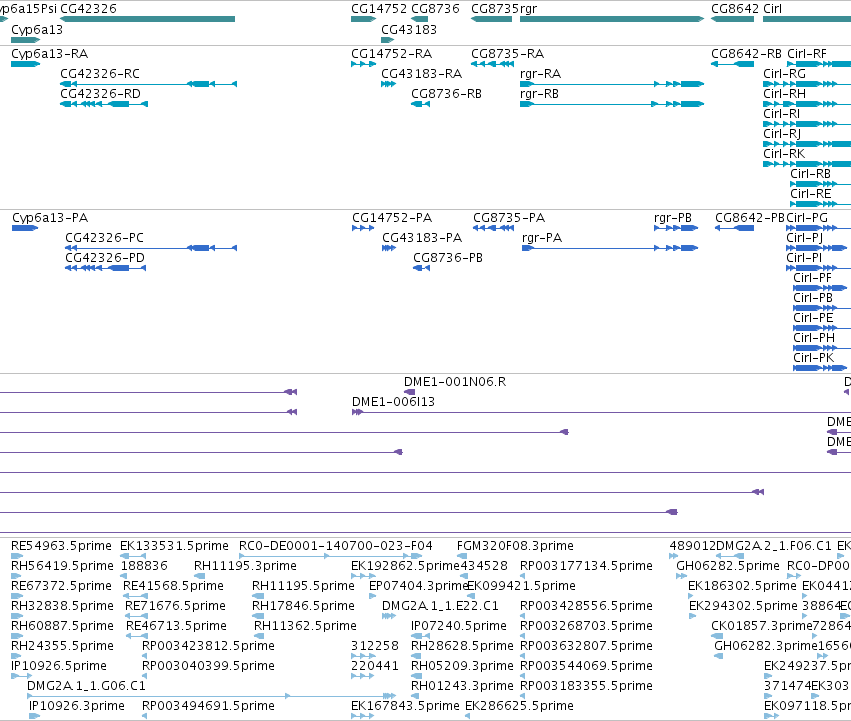Select the CK01857.3prime EST label

point(762,626)
